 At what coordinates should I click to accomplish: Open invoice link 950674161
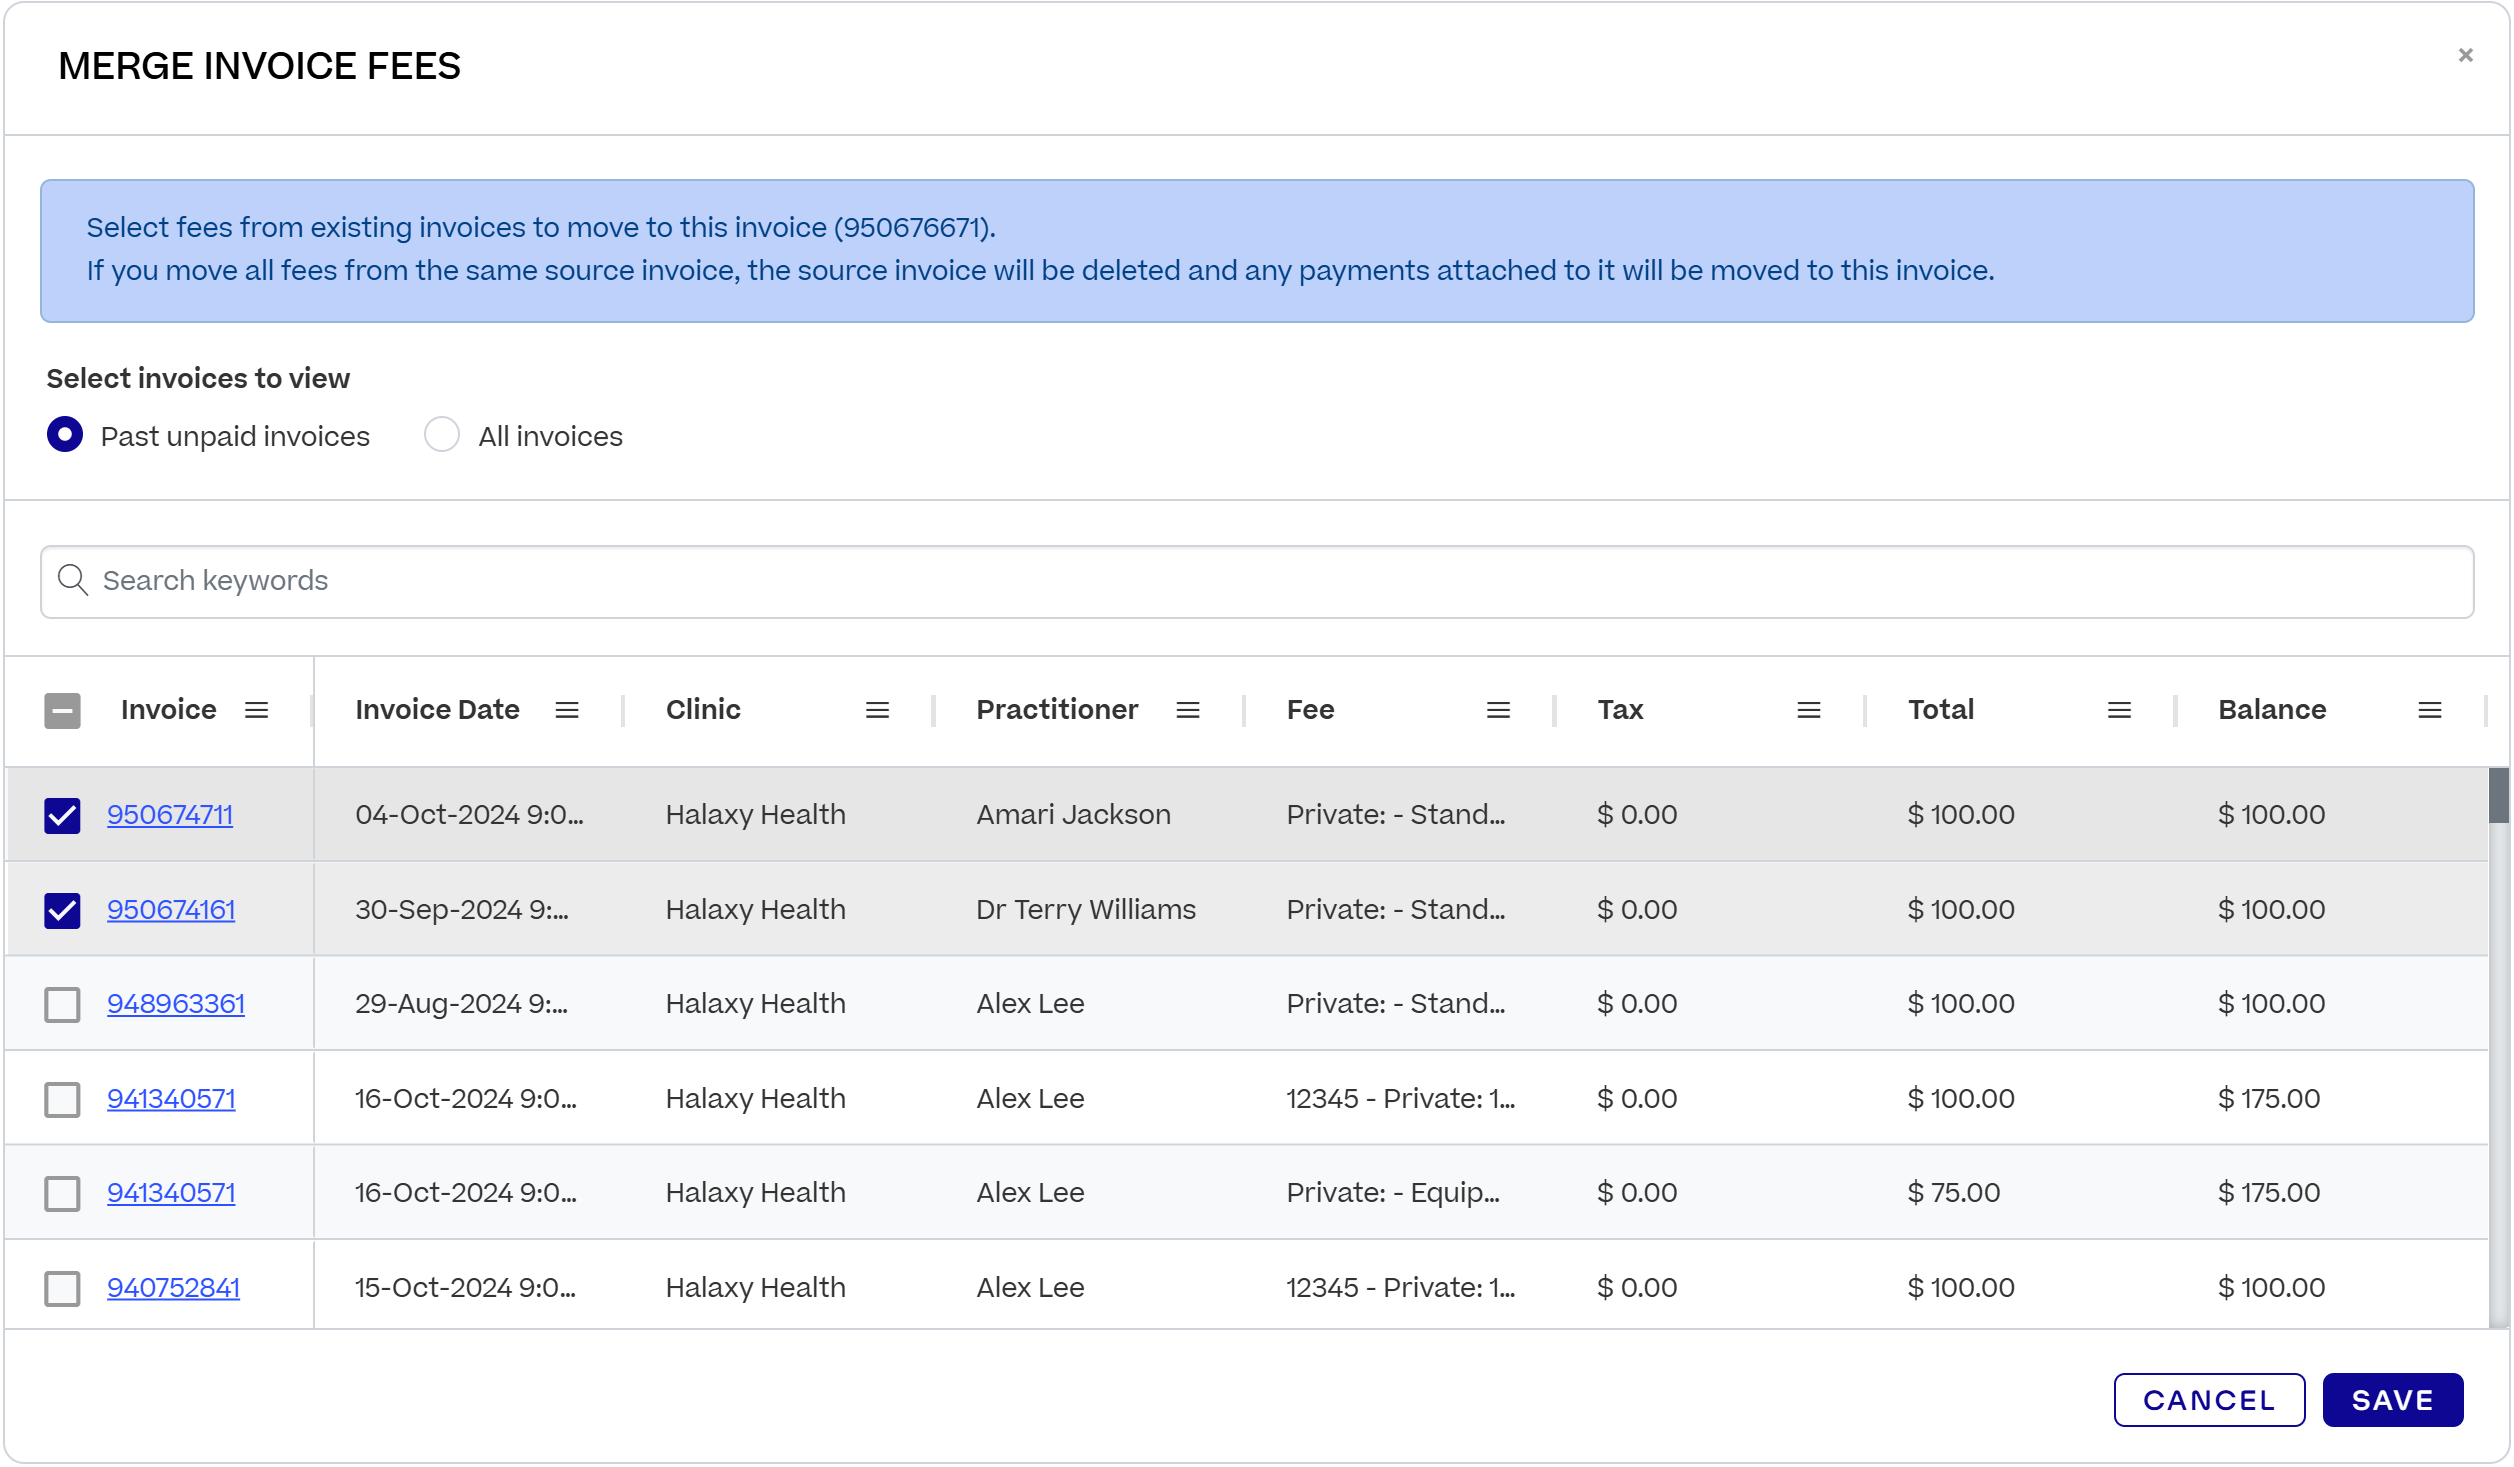tap(171, 909)
